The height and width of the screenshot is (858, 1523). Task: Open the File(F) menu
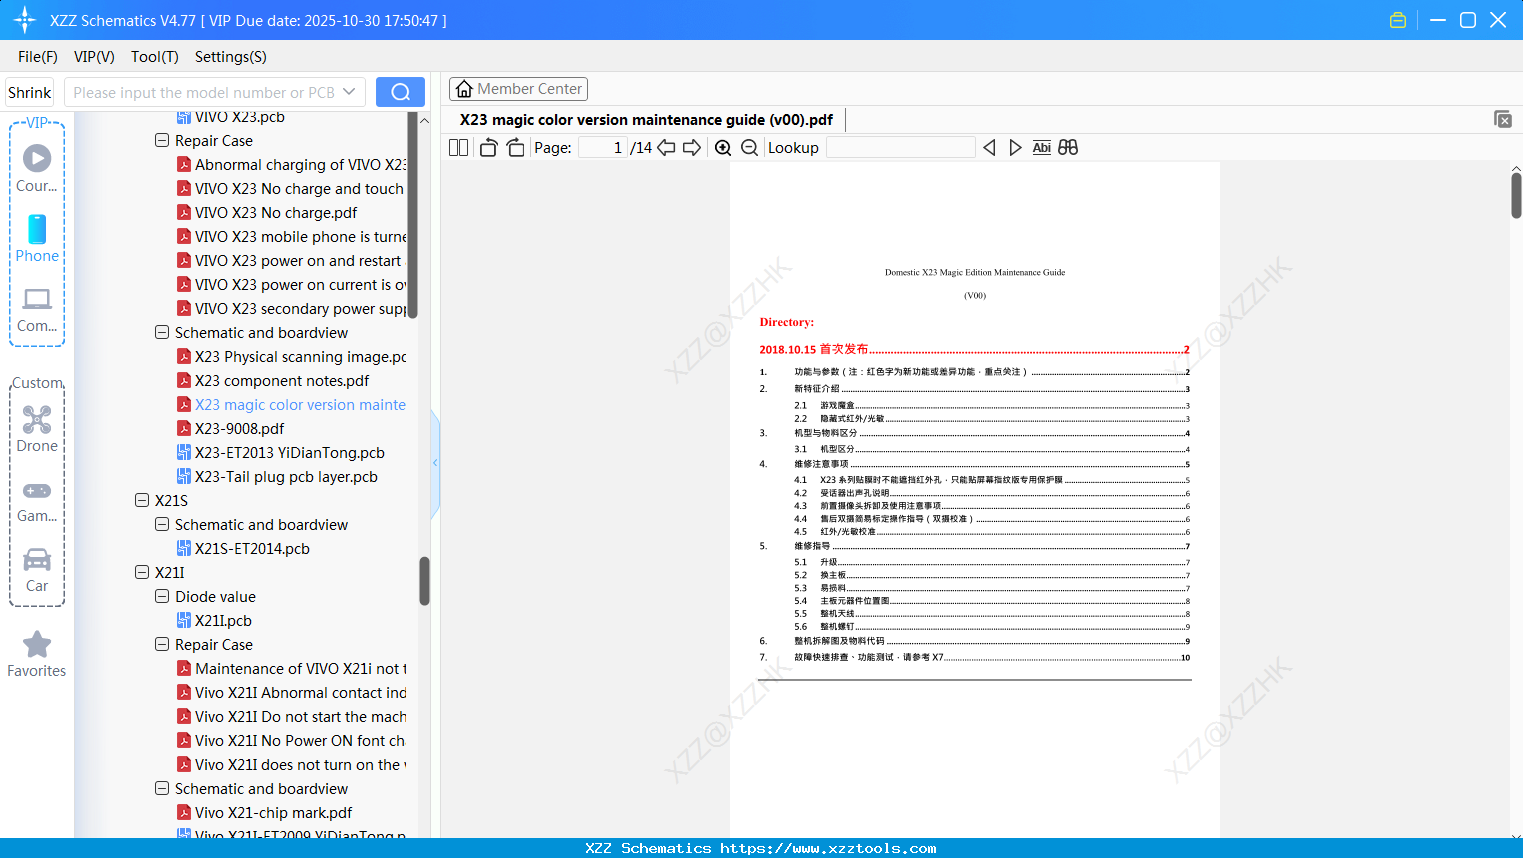click(38, 57)
